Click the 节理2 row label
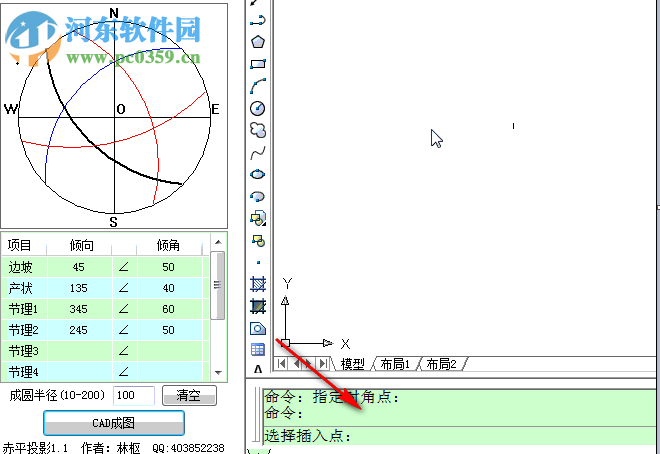 [24, 330]
